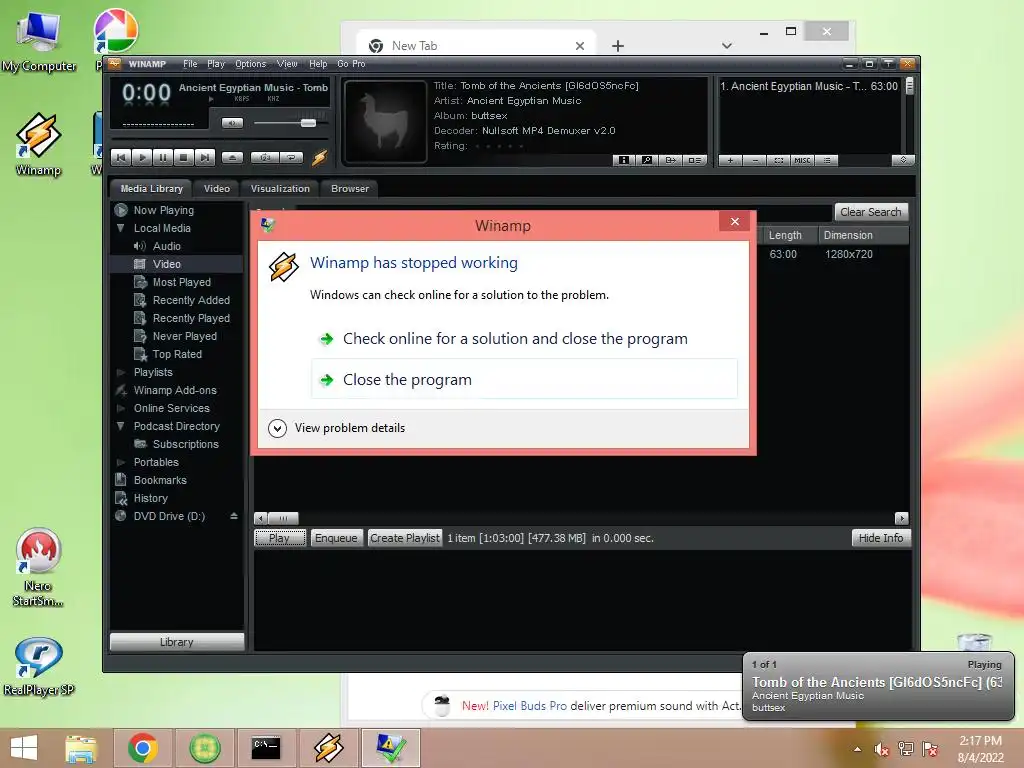Click the playlist add (+) button
This screenshot has width=1024, height=768.
730,160
